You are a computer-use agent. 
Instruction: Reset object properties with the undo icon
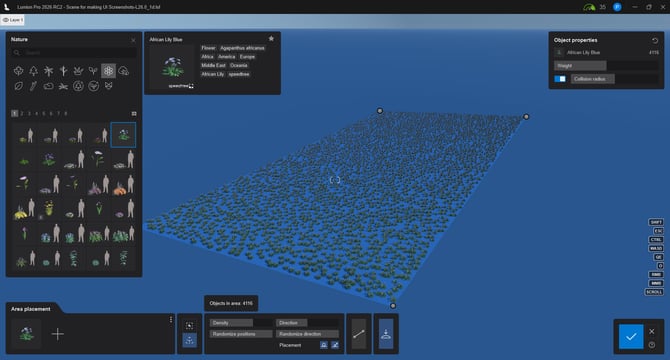[655, 41]
